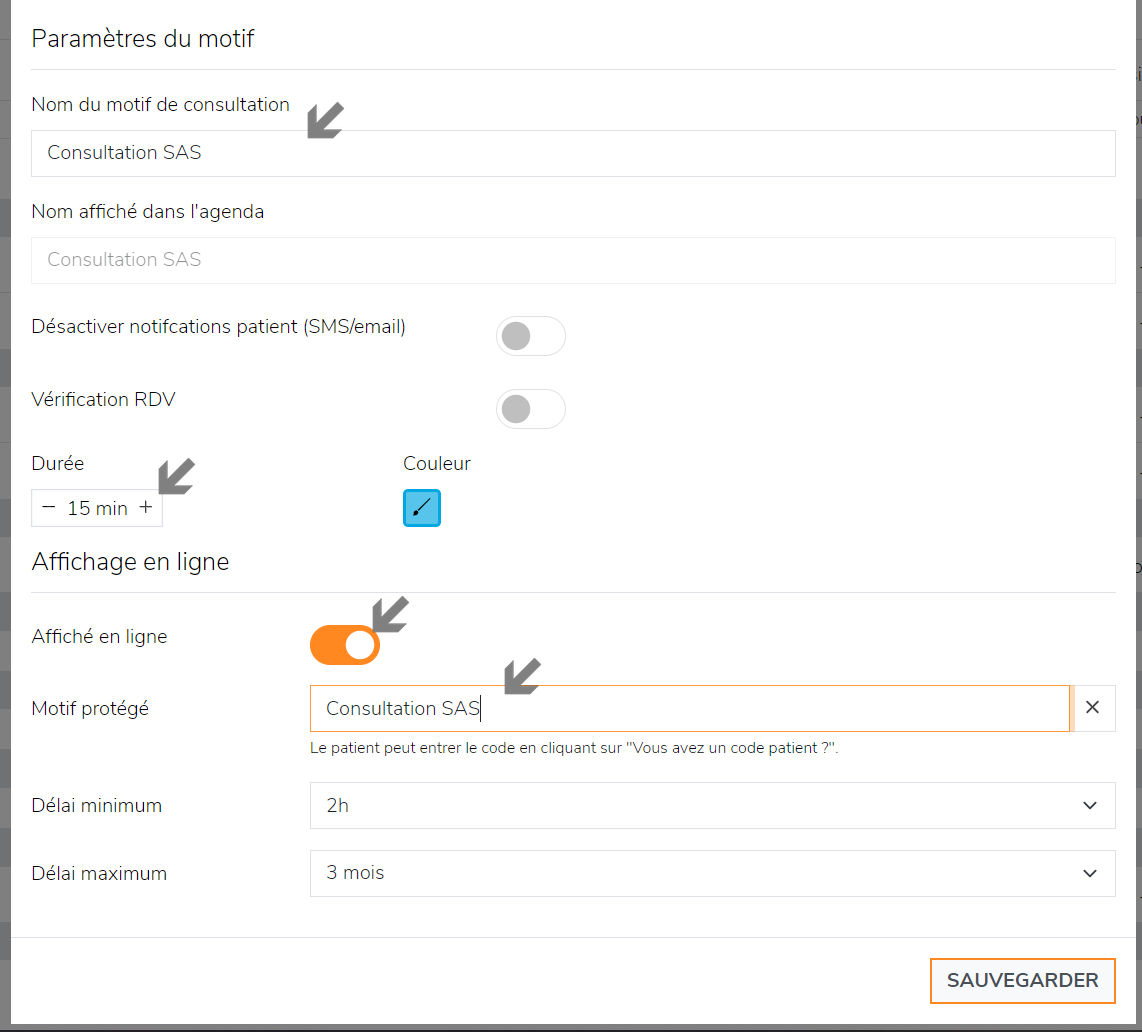Open the Délai minimum dropdown showing 2h

[712, 805]
